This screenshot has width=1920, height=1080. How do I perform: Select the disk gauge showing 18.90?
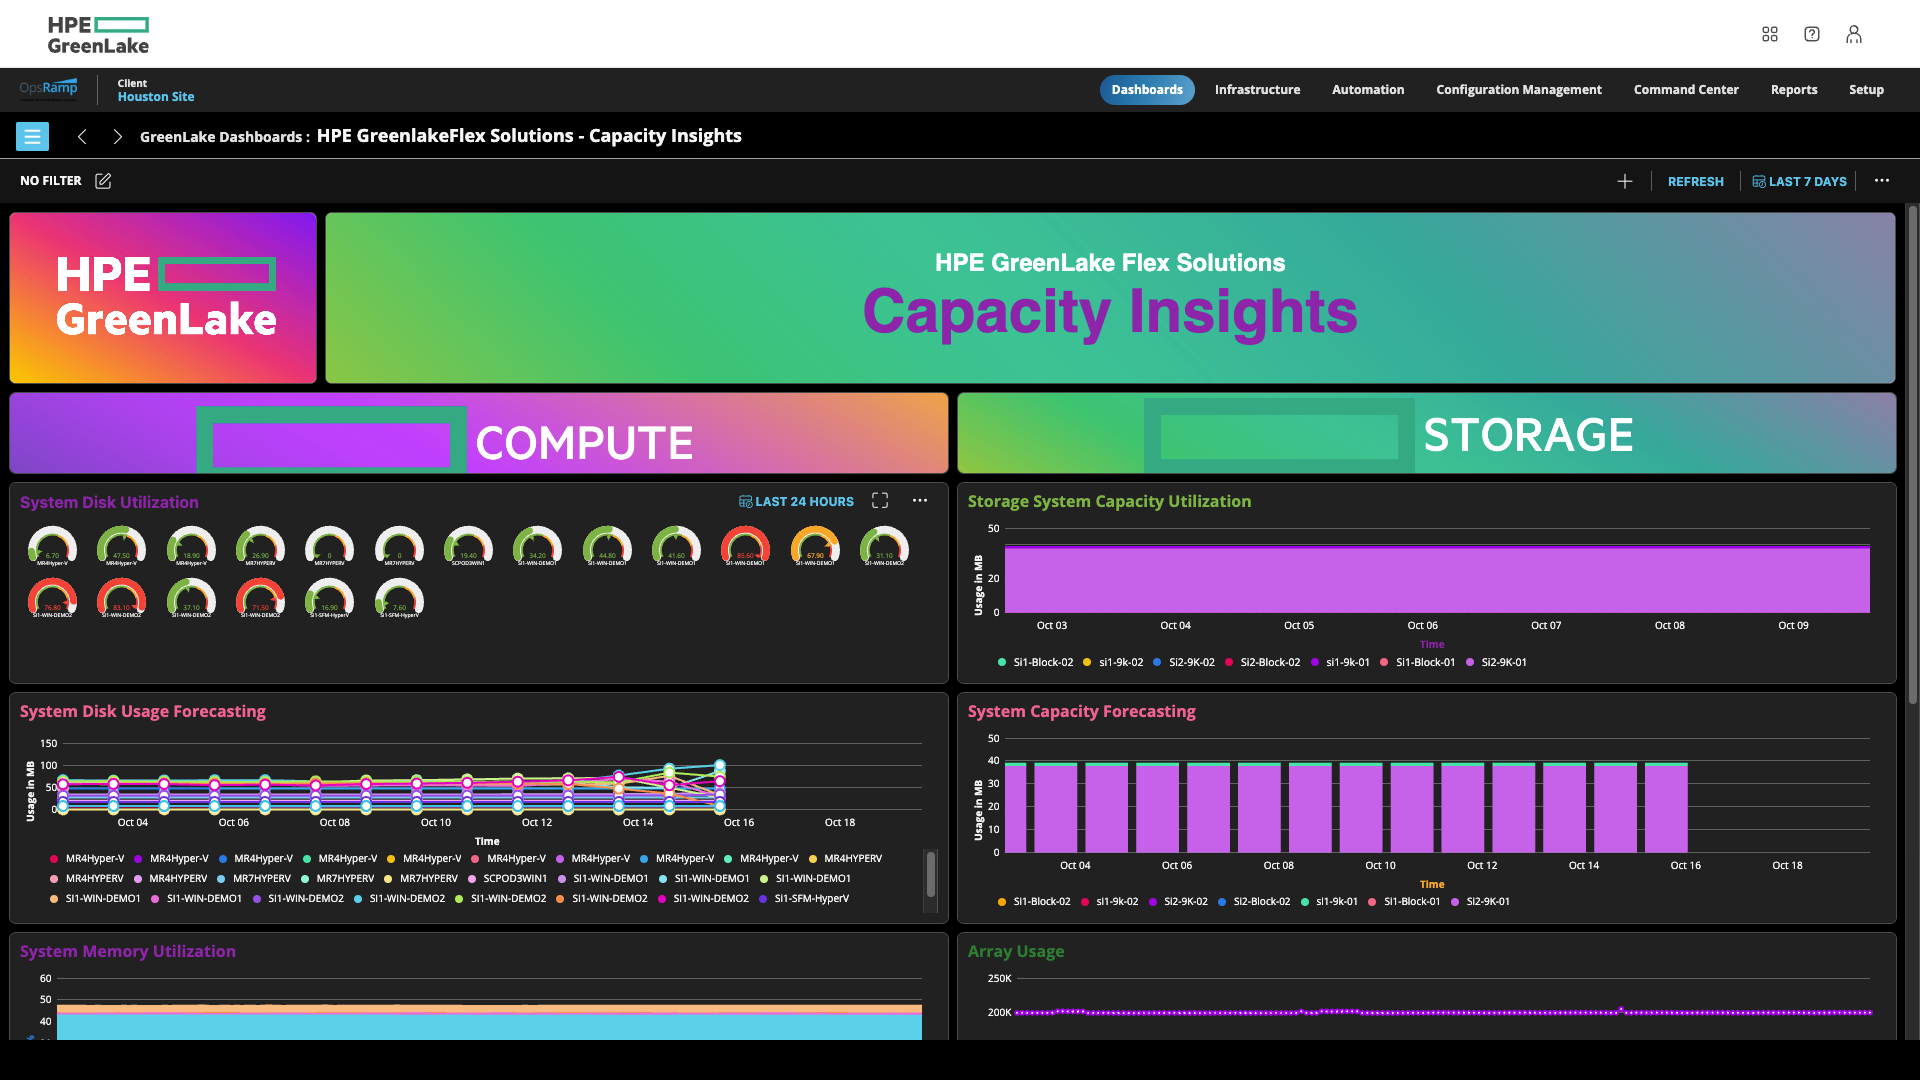(x=191, y=547)
